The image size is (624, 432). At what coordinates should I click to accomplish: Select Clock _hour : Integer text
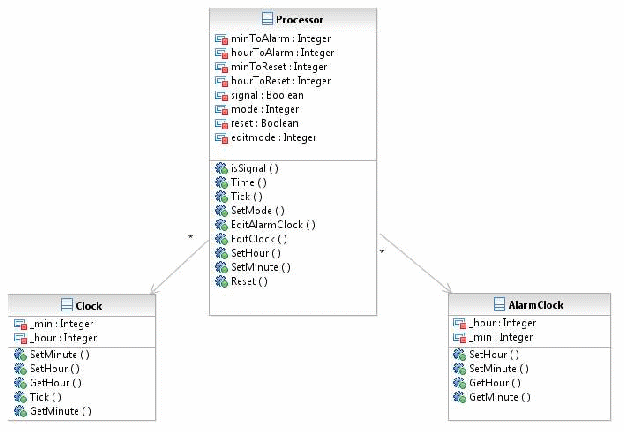point(63,338)
